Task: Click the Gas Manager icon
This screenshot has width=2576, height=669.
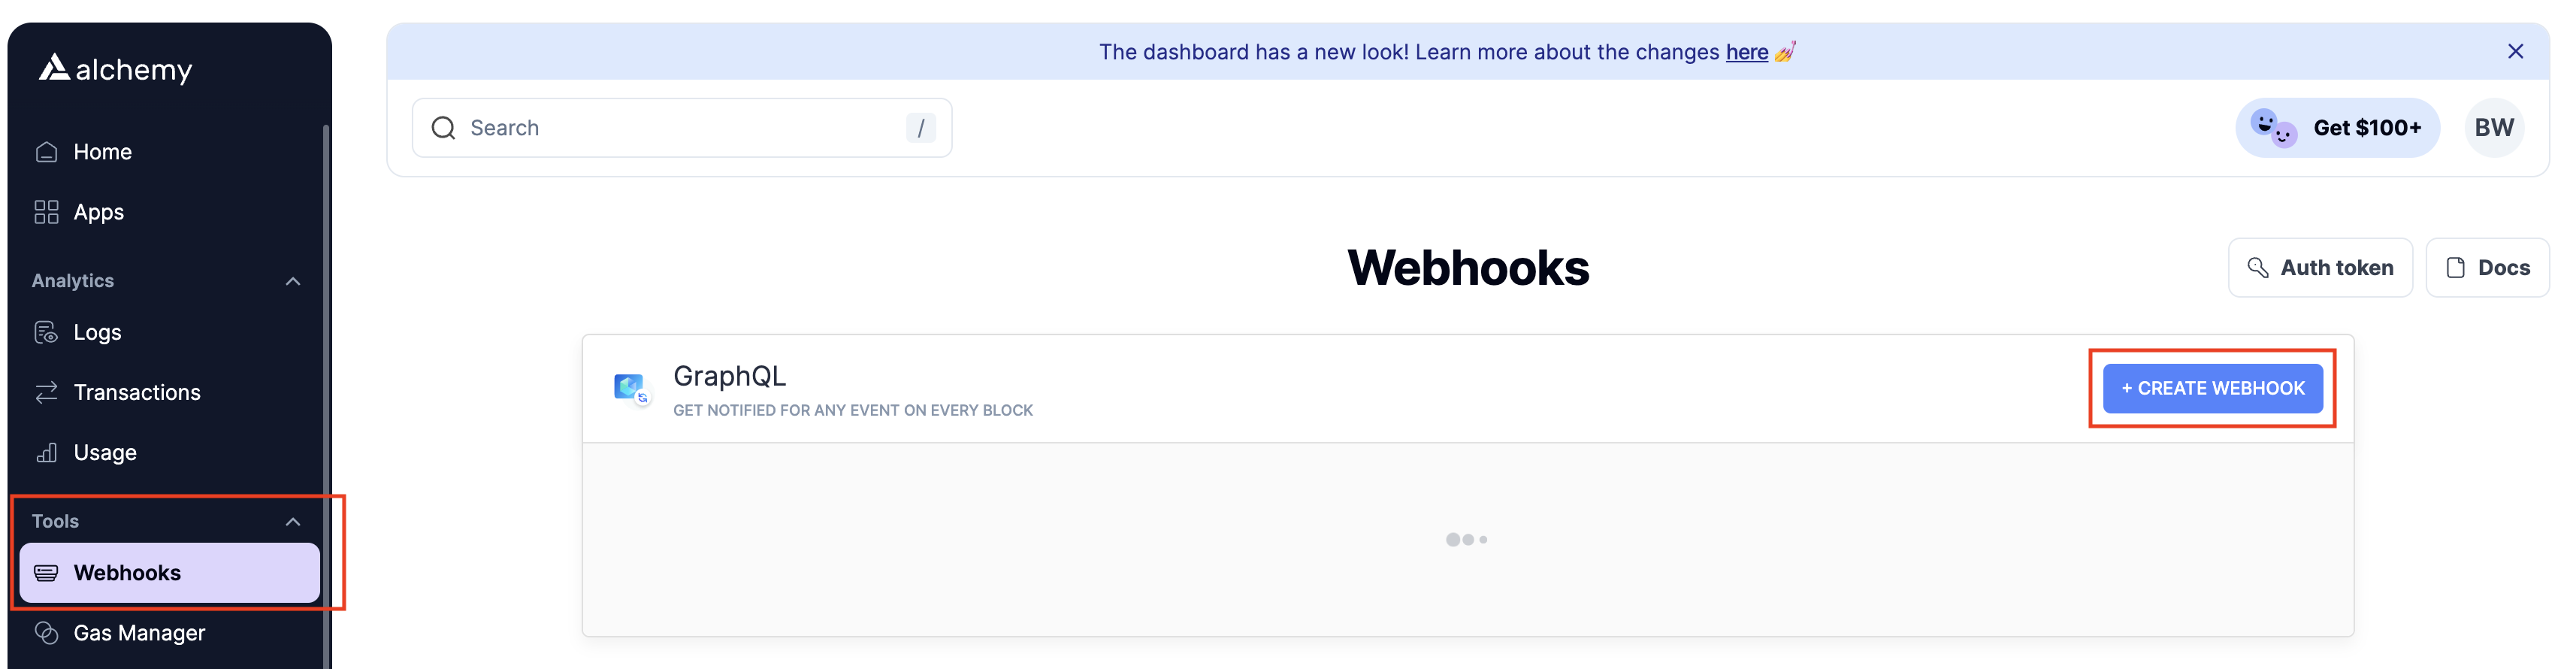Action: pyautogui.click(x=46, y=632)
